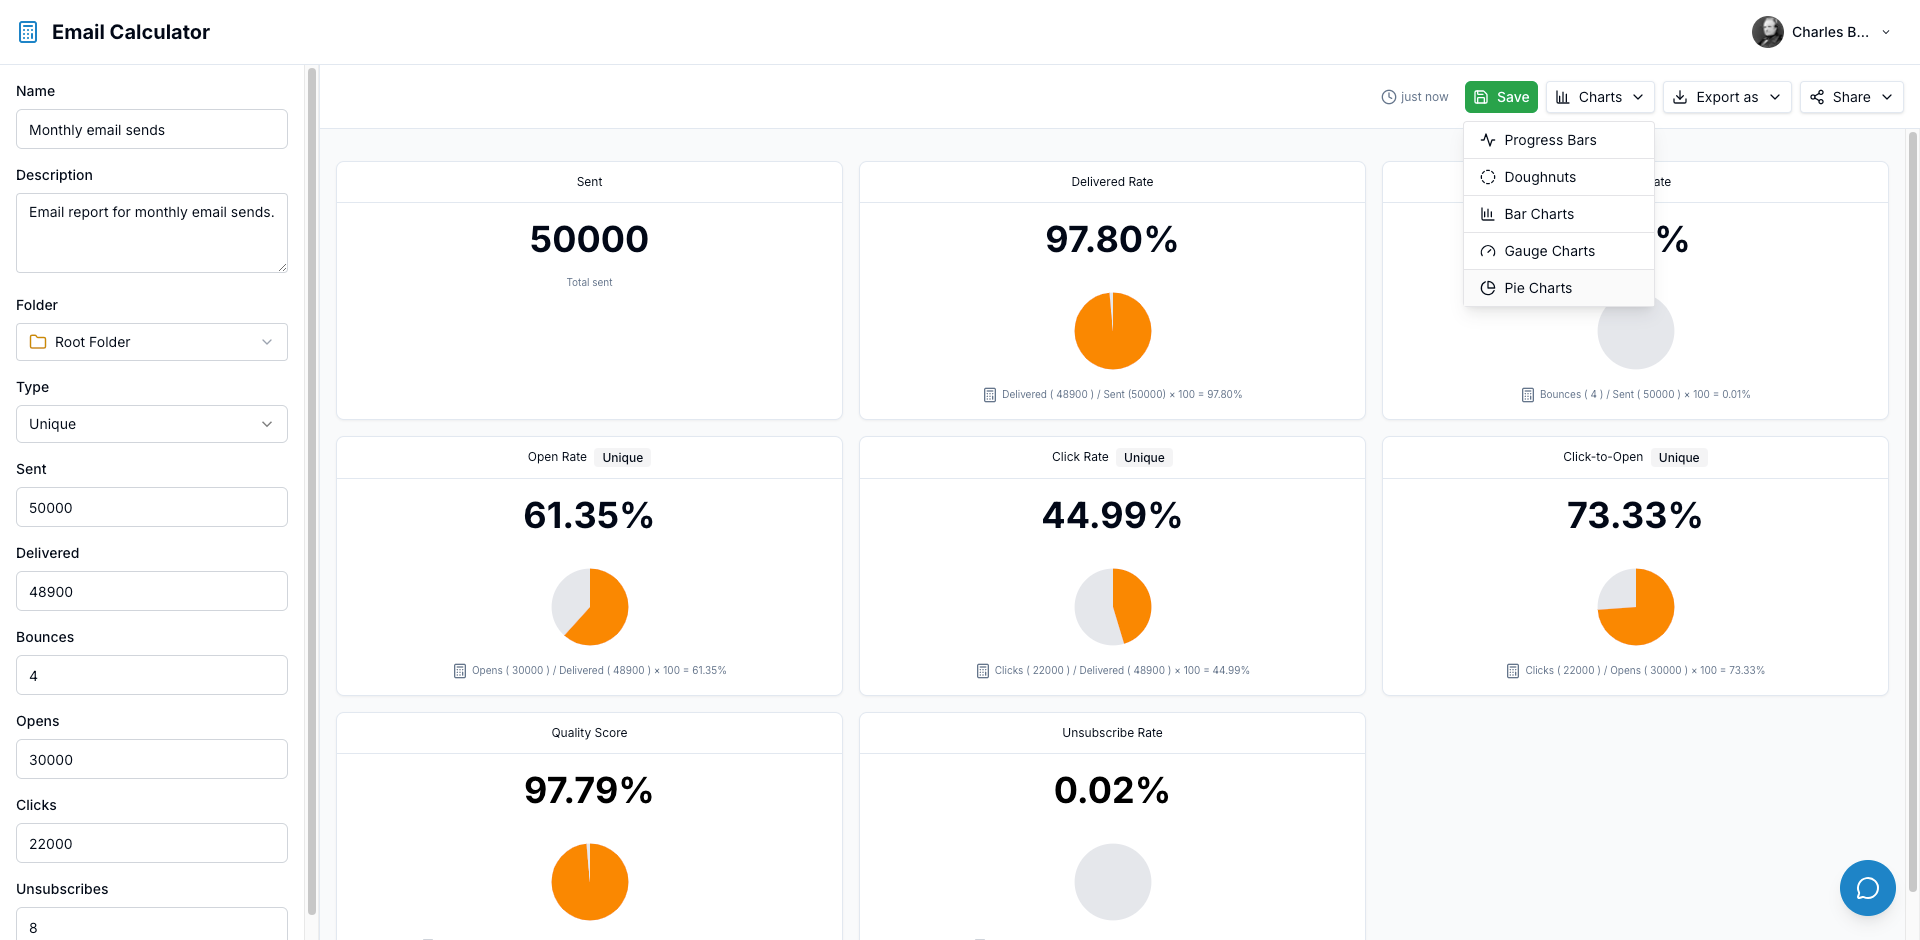Click the green Save button
1920x940 pixels.
click(x=1501, y=97)
